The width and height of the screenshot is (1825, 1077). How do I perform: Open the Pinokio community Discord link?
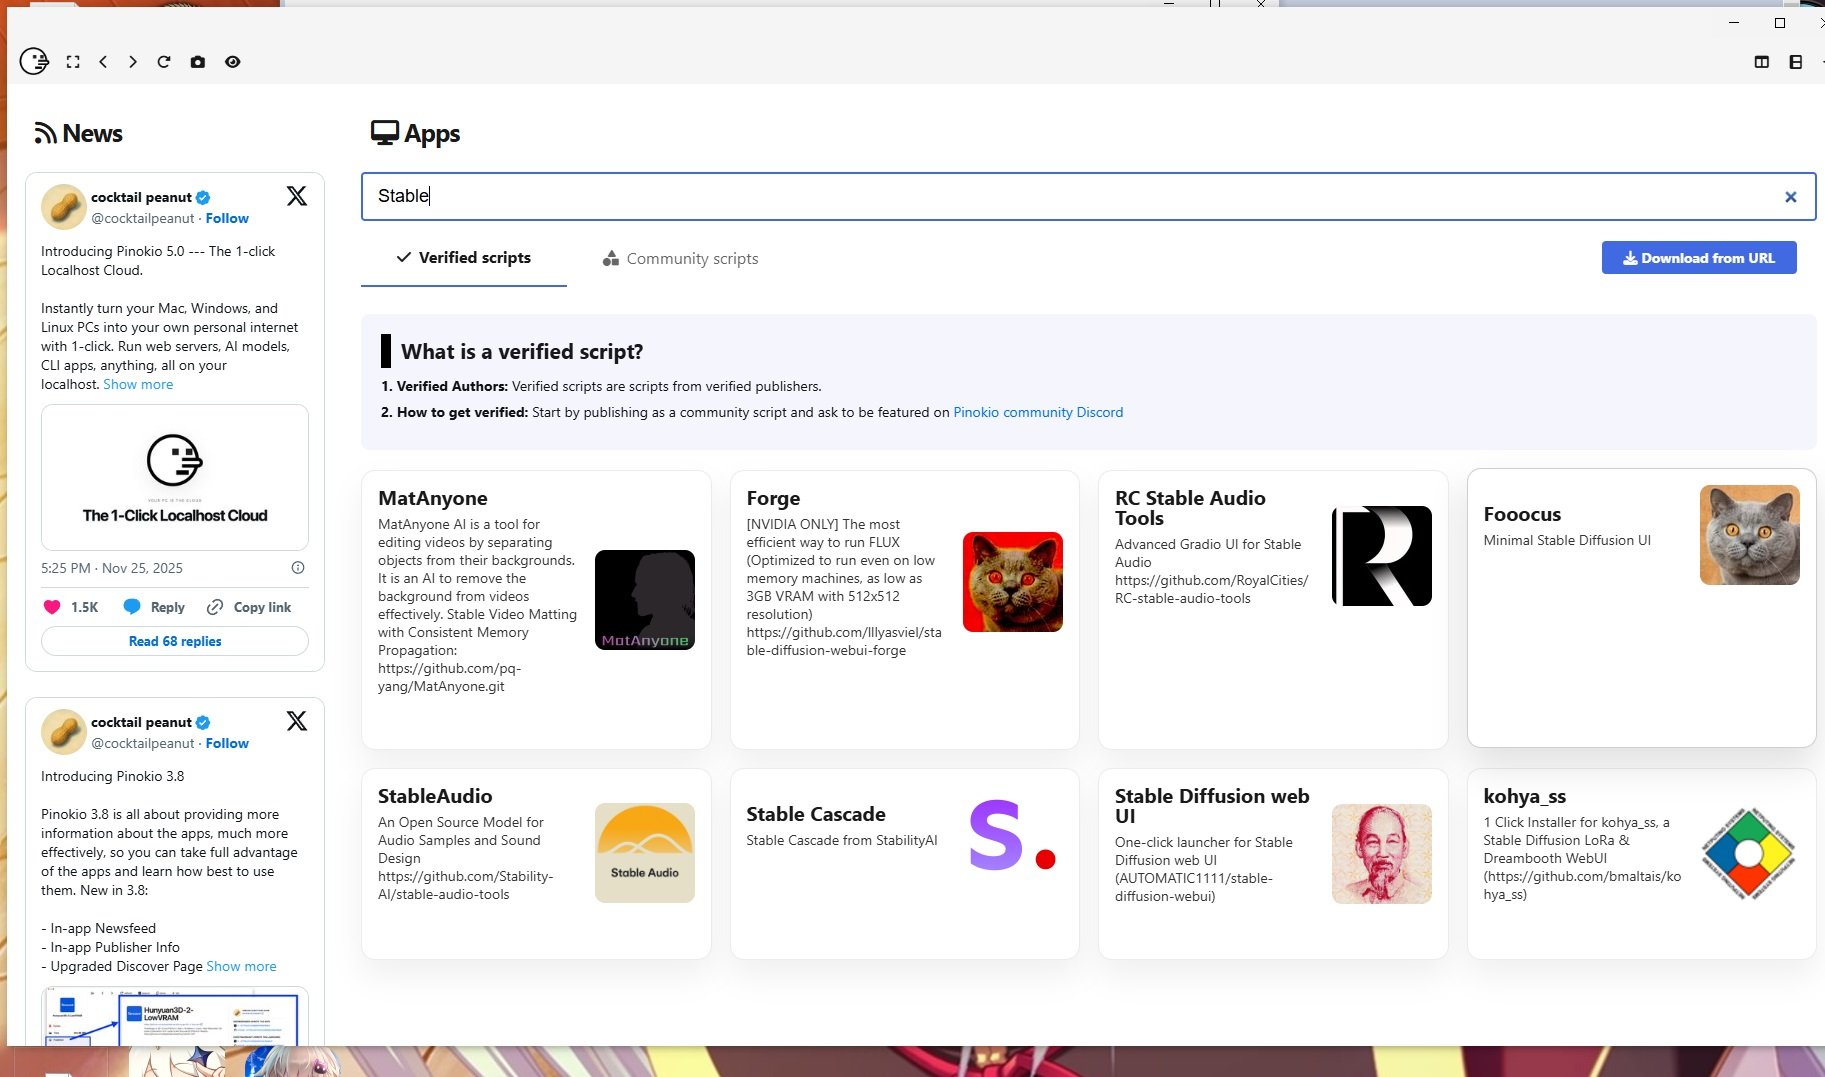point(1038,412)
